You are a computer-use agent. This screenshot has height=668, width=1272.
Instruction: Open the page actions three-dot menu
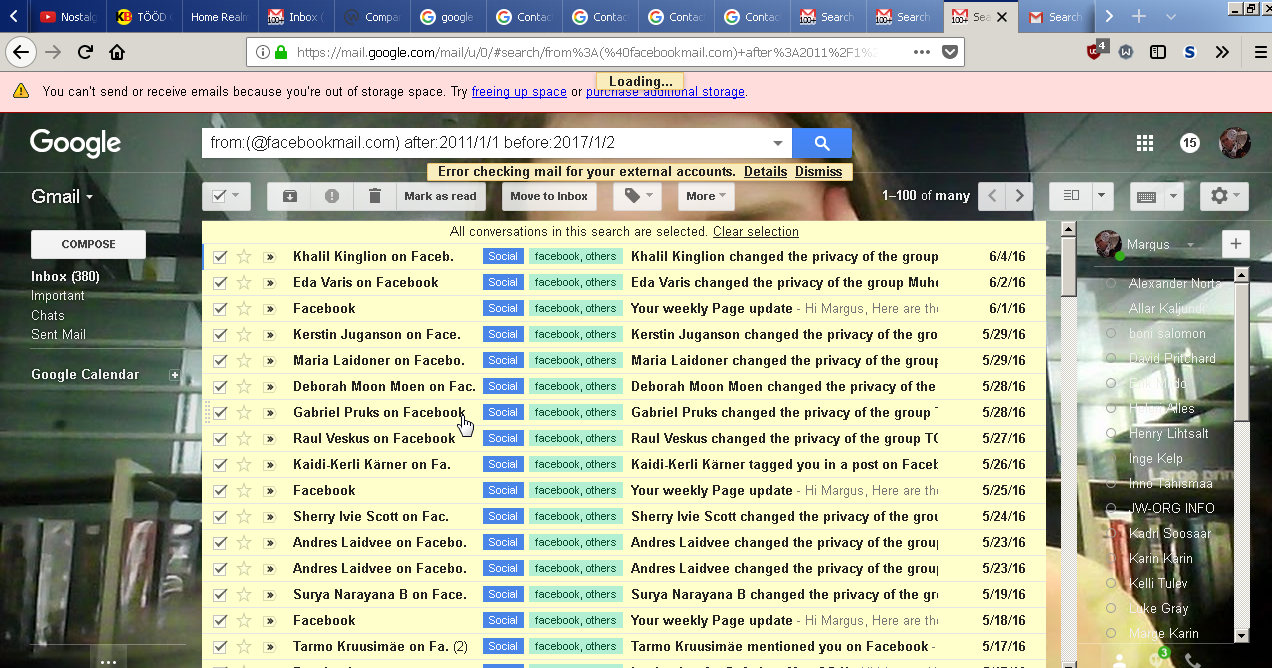pos(922,52)
